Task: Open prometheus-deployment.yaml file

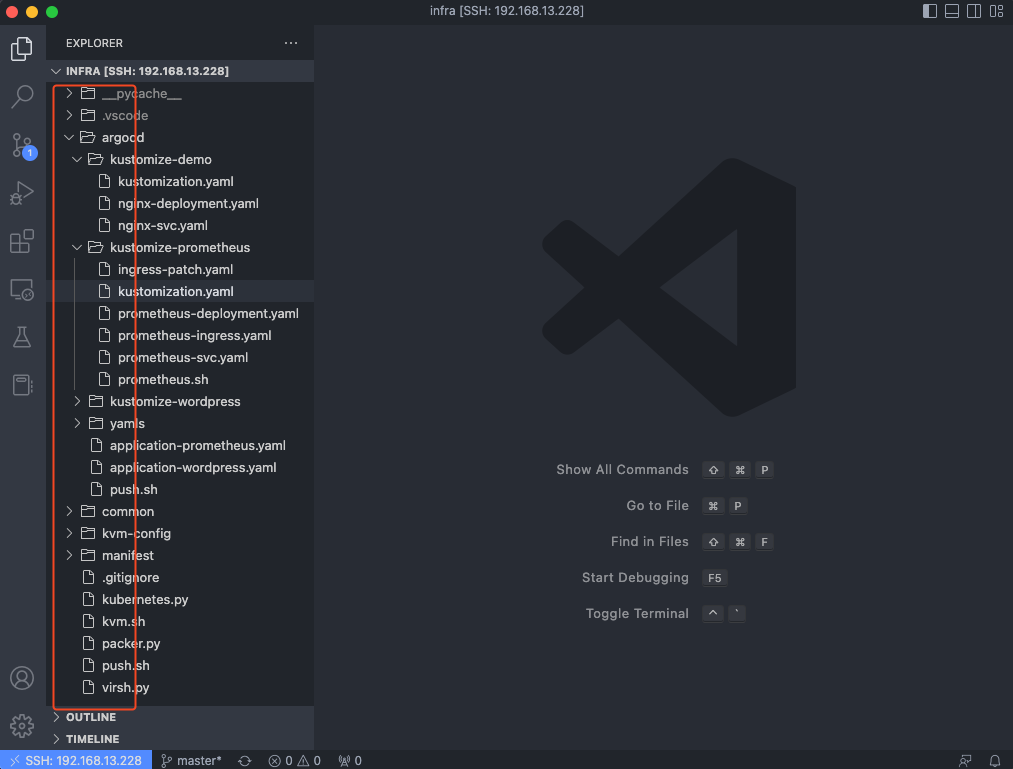Action: [180, 313]
